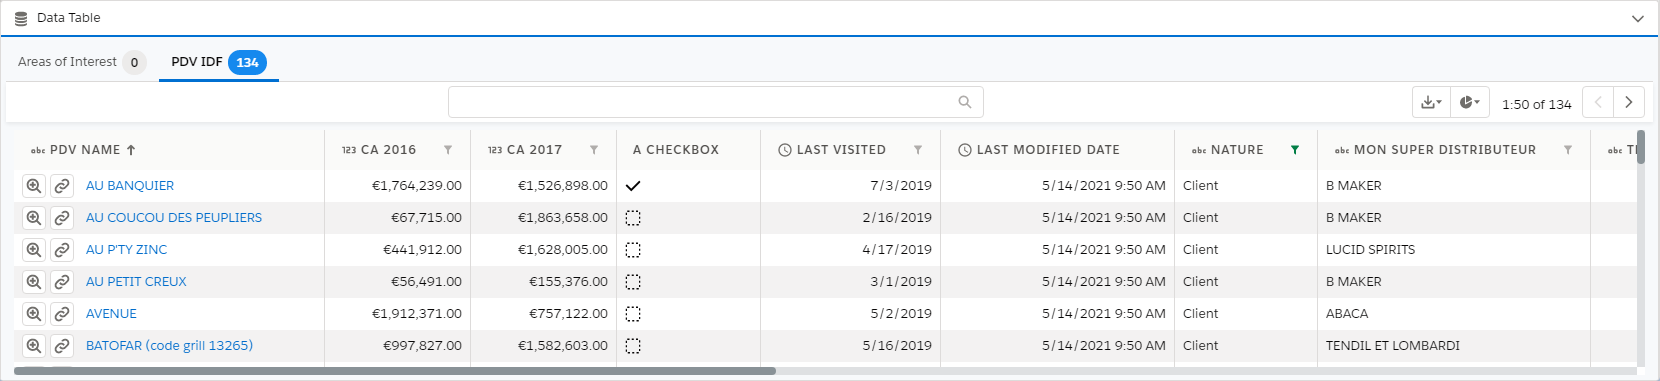This screenshot has width=1660, height=381.
Task: Zoom to the AVENUE record
Action: click(x=34, y=314)
